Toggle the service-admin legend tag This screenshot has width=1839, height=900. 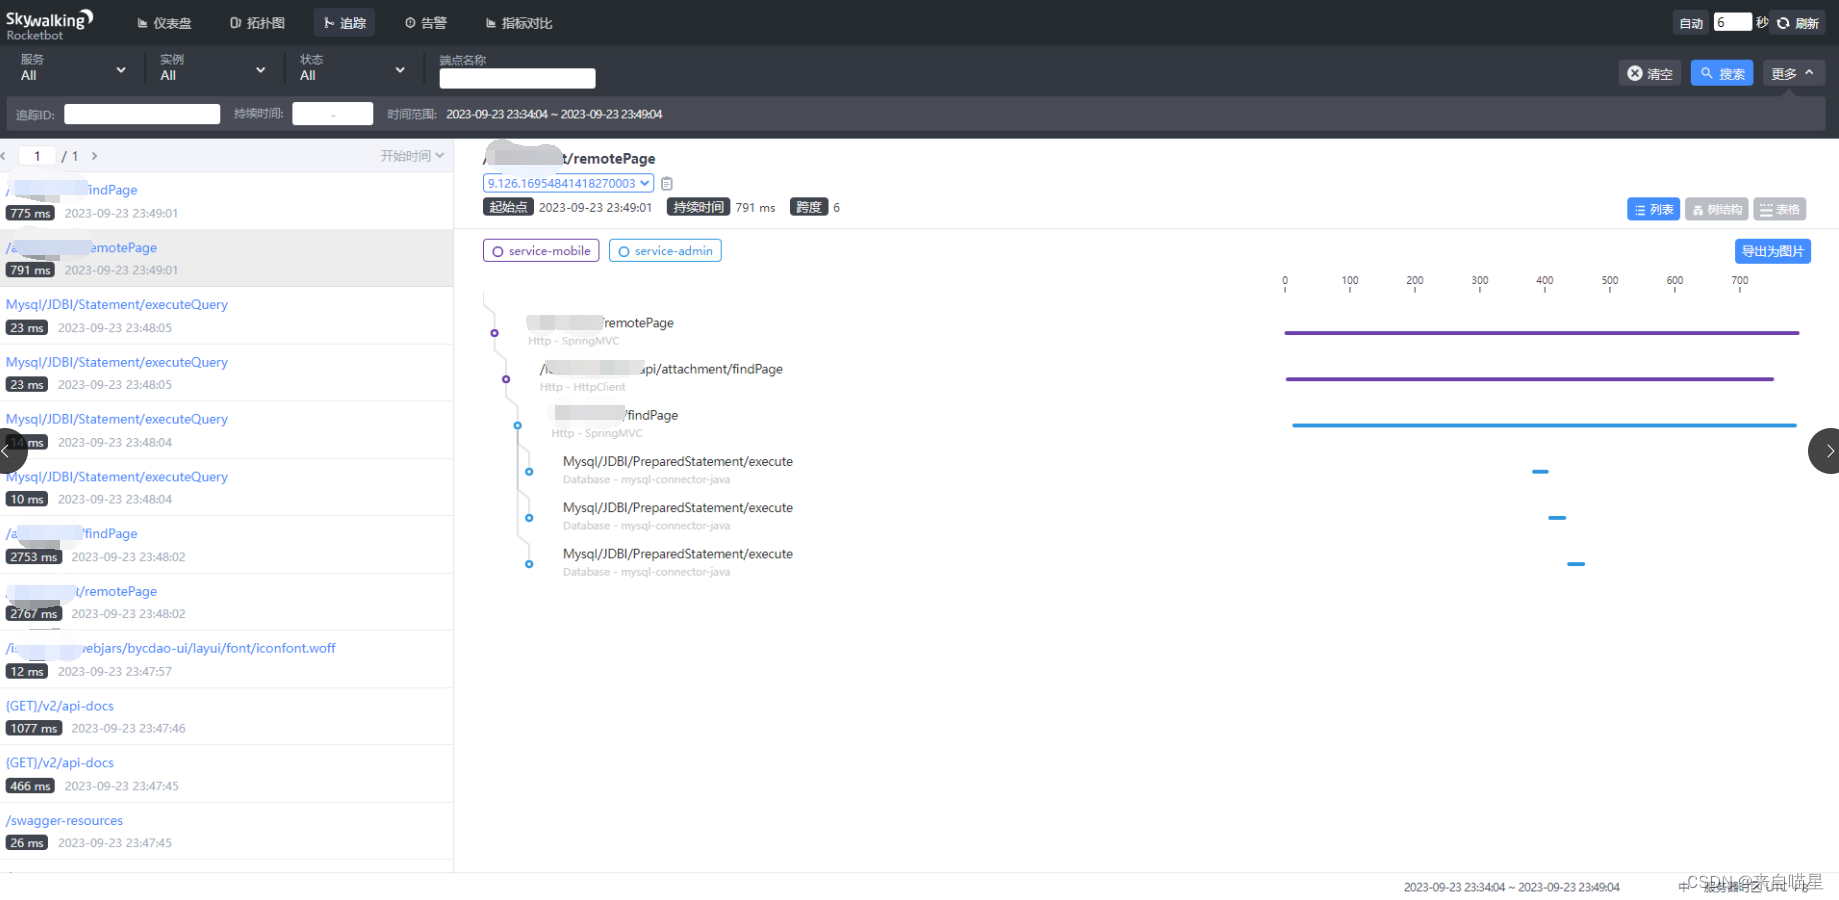pos(665,251)
